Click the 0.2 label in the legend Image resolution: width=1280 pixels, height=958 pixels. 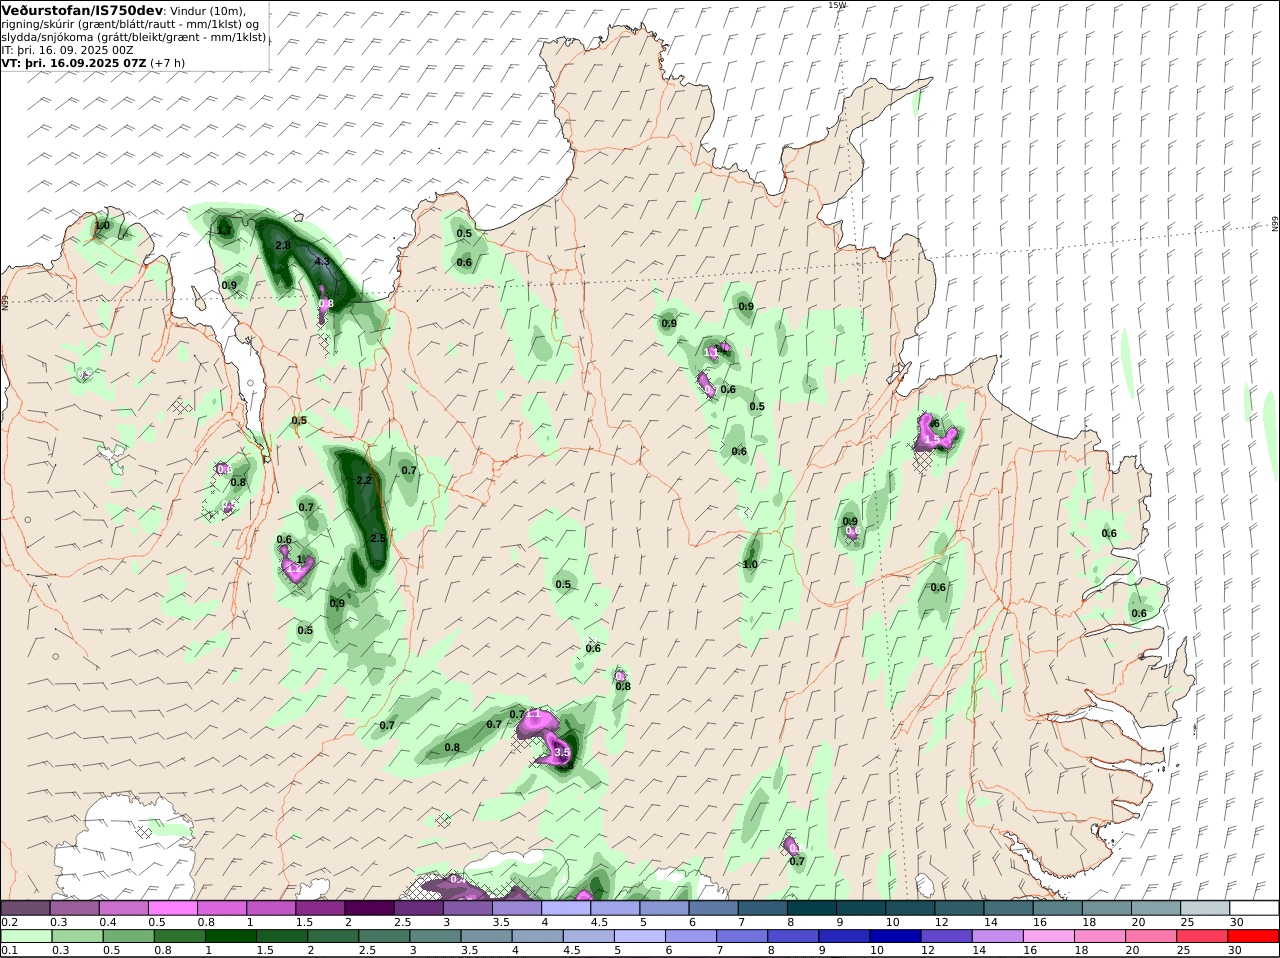point(9,922)
